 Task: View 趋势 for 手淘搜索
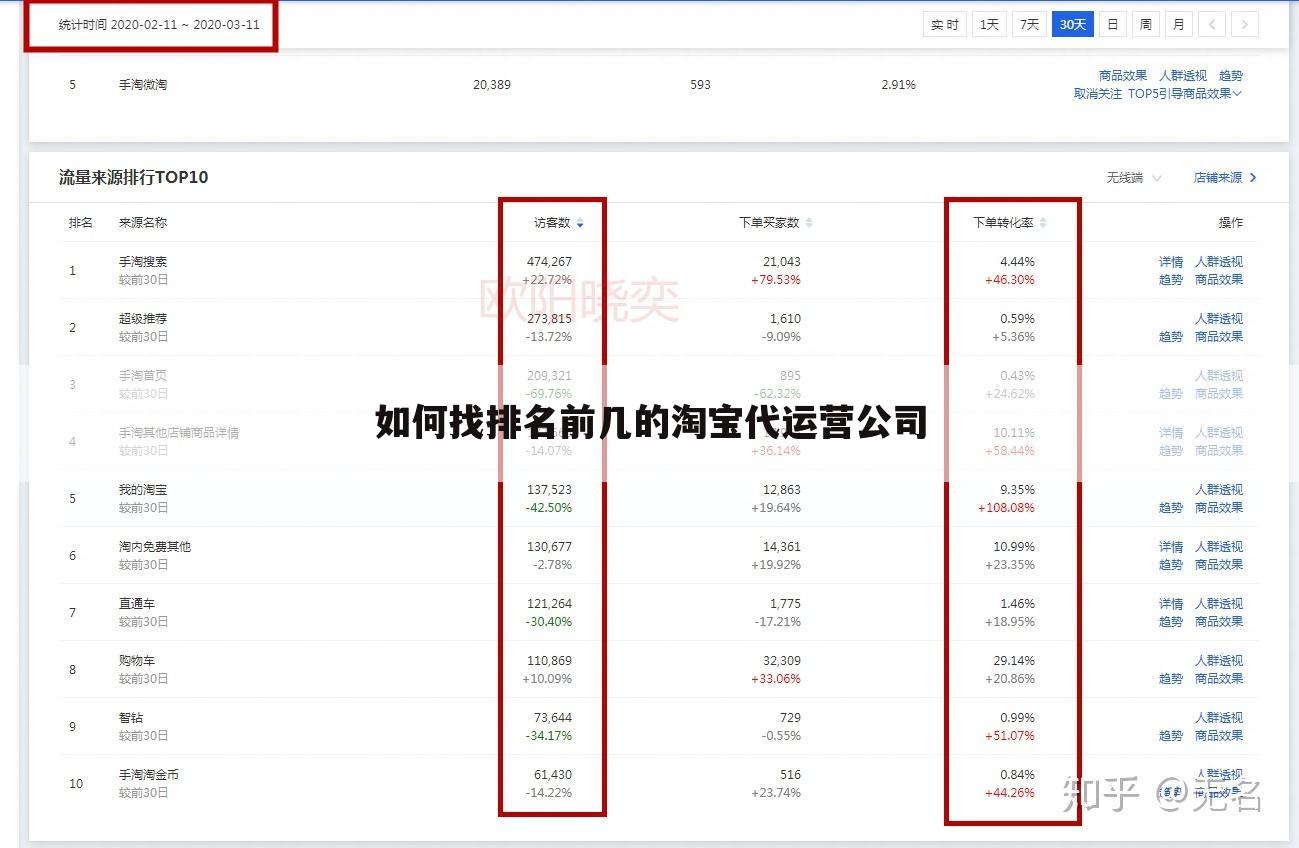(1171, 280)
